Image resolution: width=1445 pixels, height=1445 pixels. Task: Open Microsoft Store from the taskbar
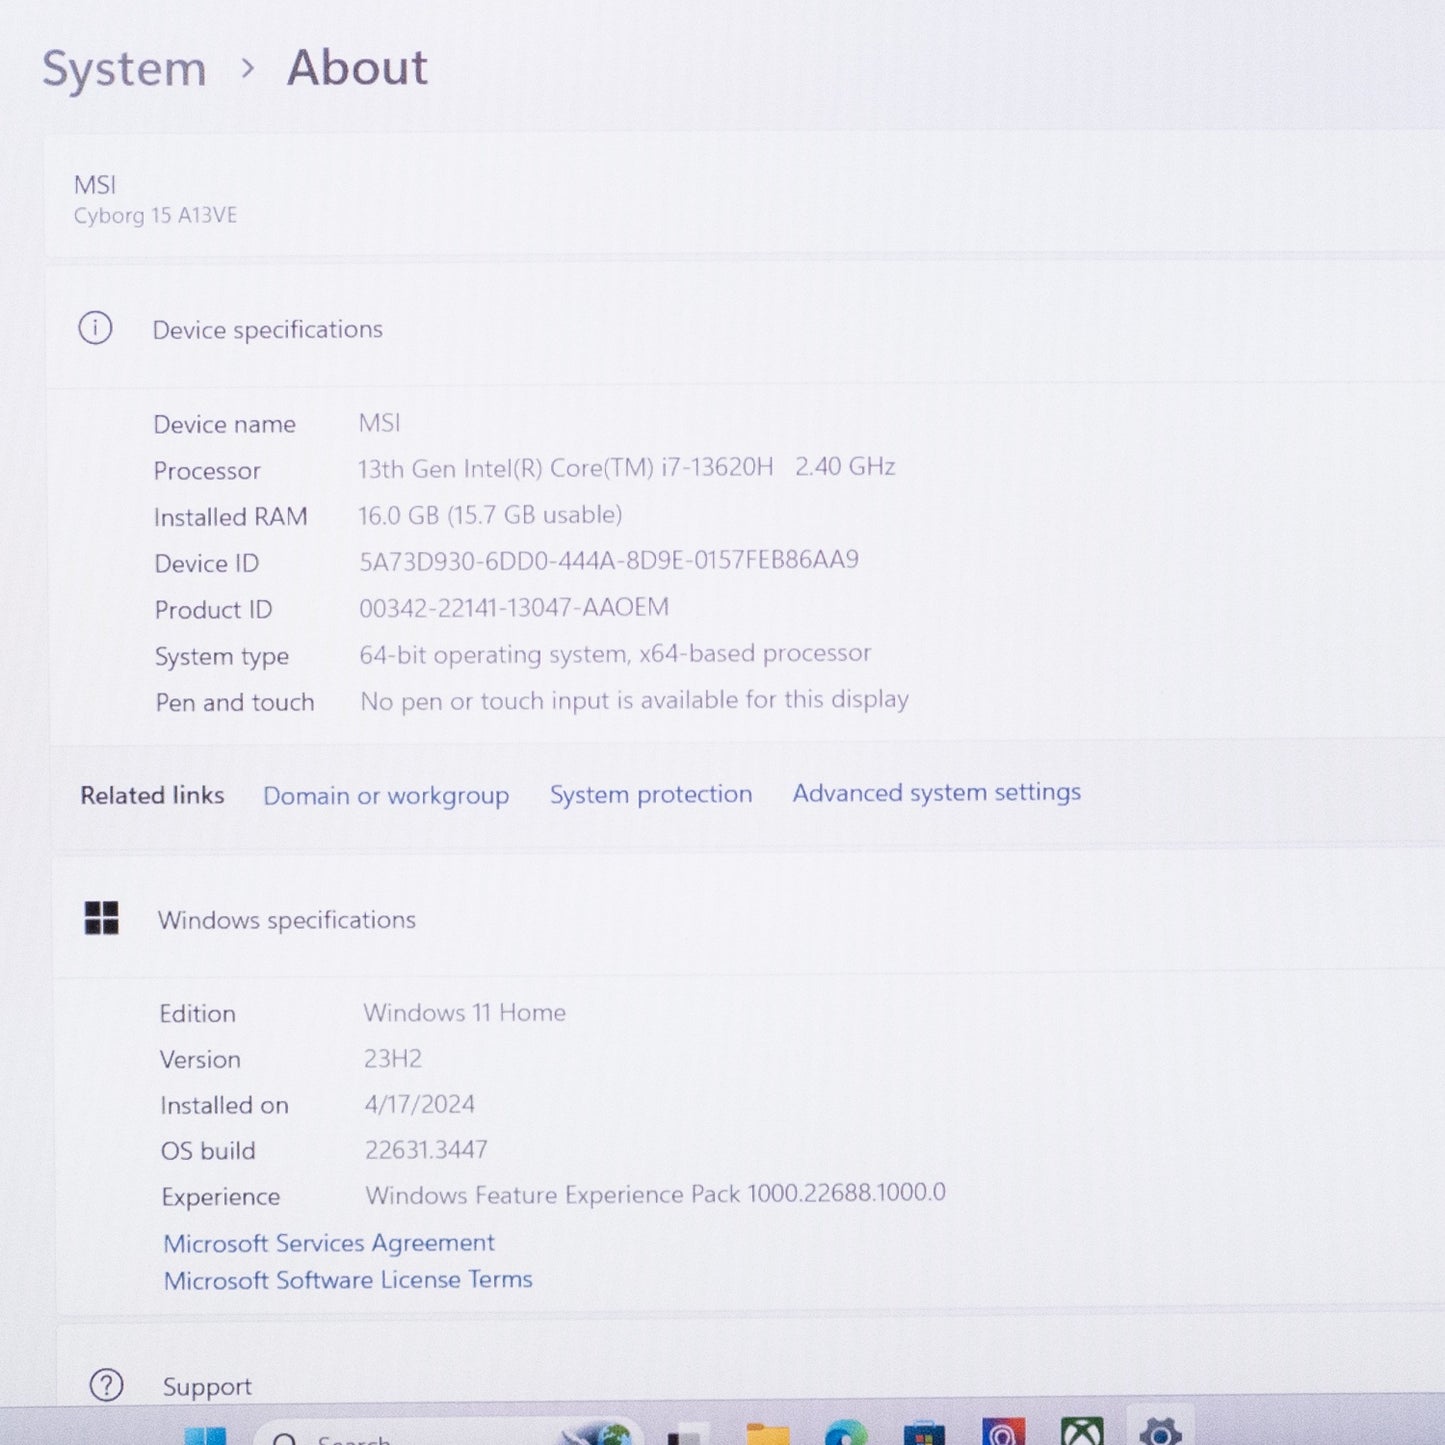click(x=924, y=1435)
